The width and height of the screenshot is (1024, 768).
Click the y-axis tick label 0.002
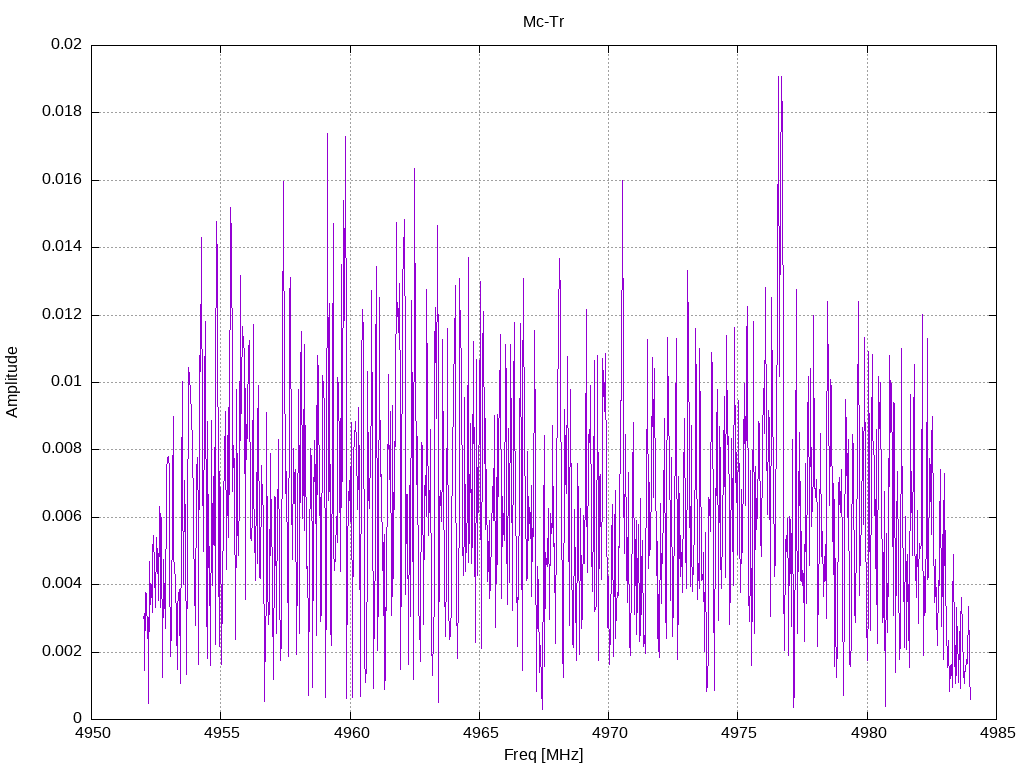(x=63, y=652)
